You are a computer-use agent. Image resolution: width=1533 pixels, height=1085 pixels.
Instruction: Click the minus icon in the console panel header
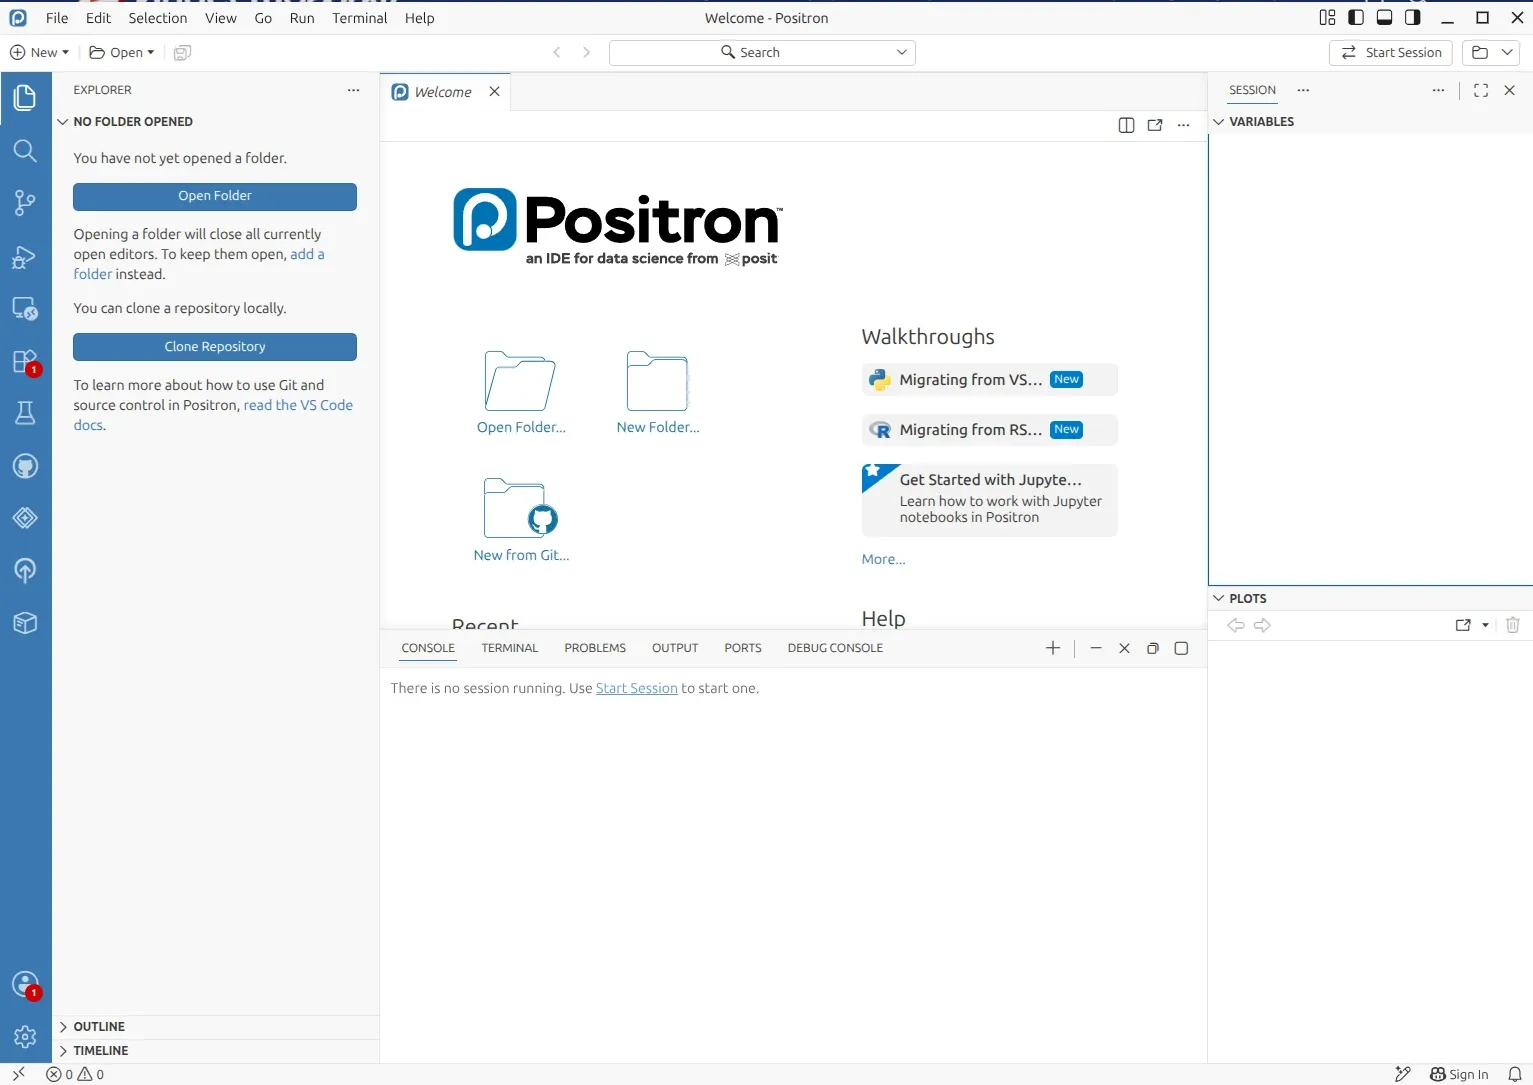(x=1096, y=648)
